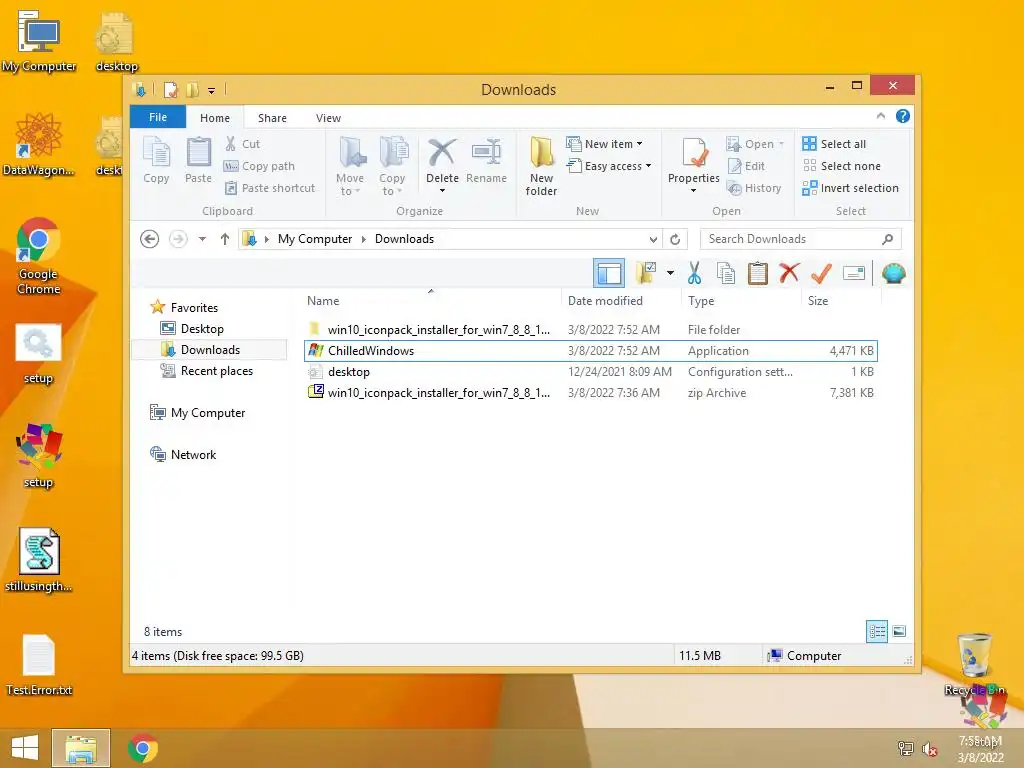Open the File menu tab
The width and height of the screenshot is (1024, 768).
(158, 117)
